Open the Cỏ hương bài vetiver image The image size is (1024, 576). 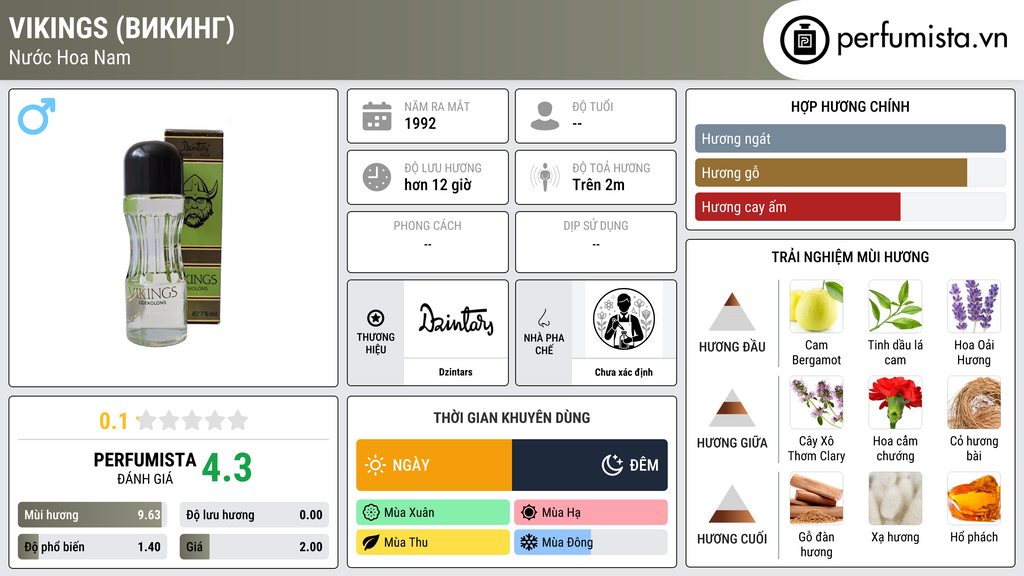point(974,402)
